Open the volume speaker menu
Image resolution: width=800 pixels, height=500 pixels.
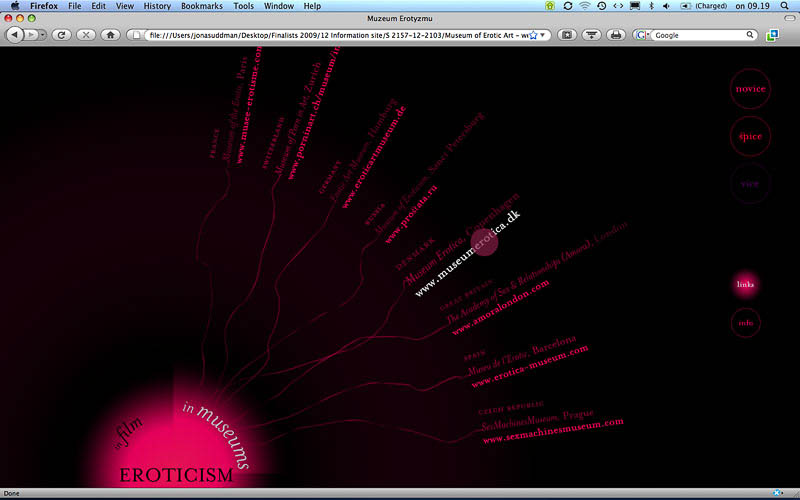coord(666,6)
